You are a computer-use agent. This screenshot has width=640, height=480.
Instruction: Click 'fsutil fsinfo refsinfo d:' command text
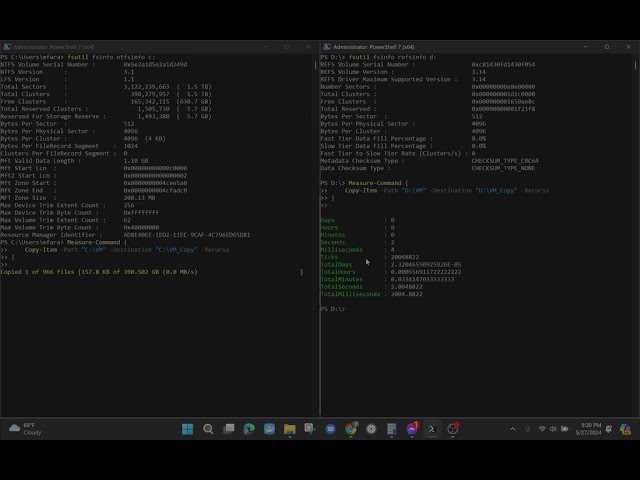[392, 57]
